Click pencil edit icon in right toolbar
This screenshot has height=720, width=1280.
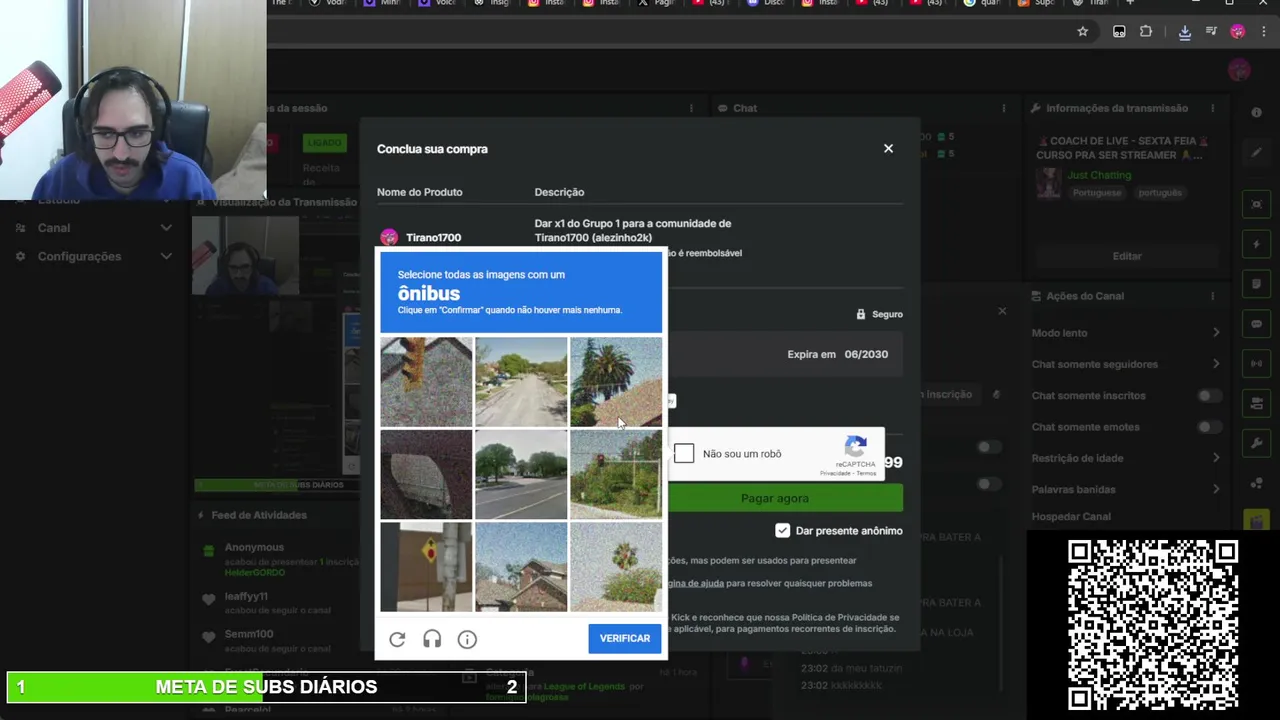point(1257,153)
